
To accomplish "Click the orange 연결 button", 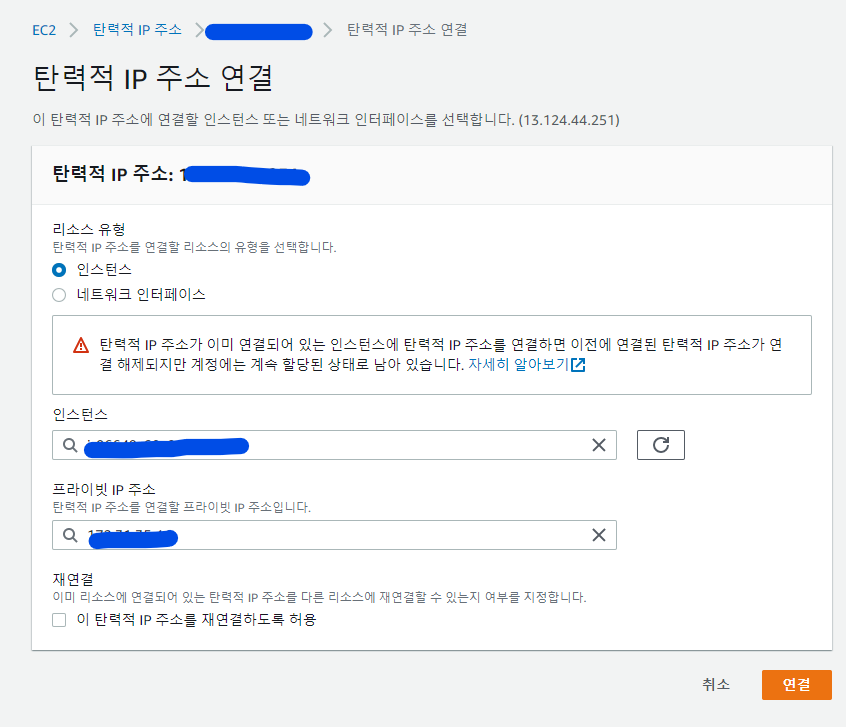I will click(797, 685).
